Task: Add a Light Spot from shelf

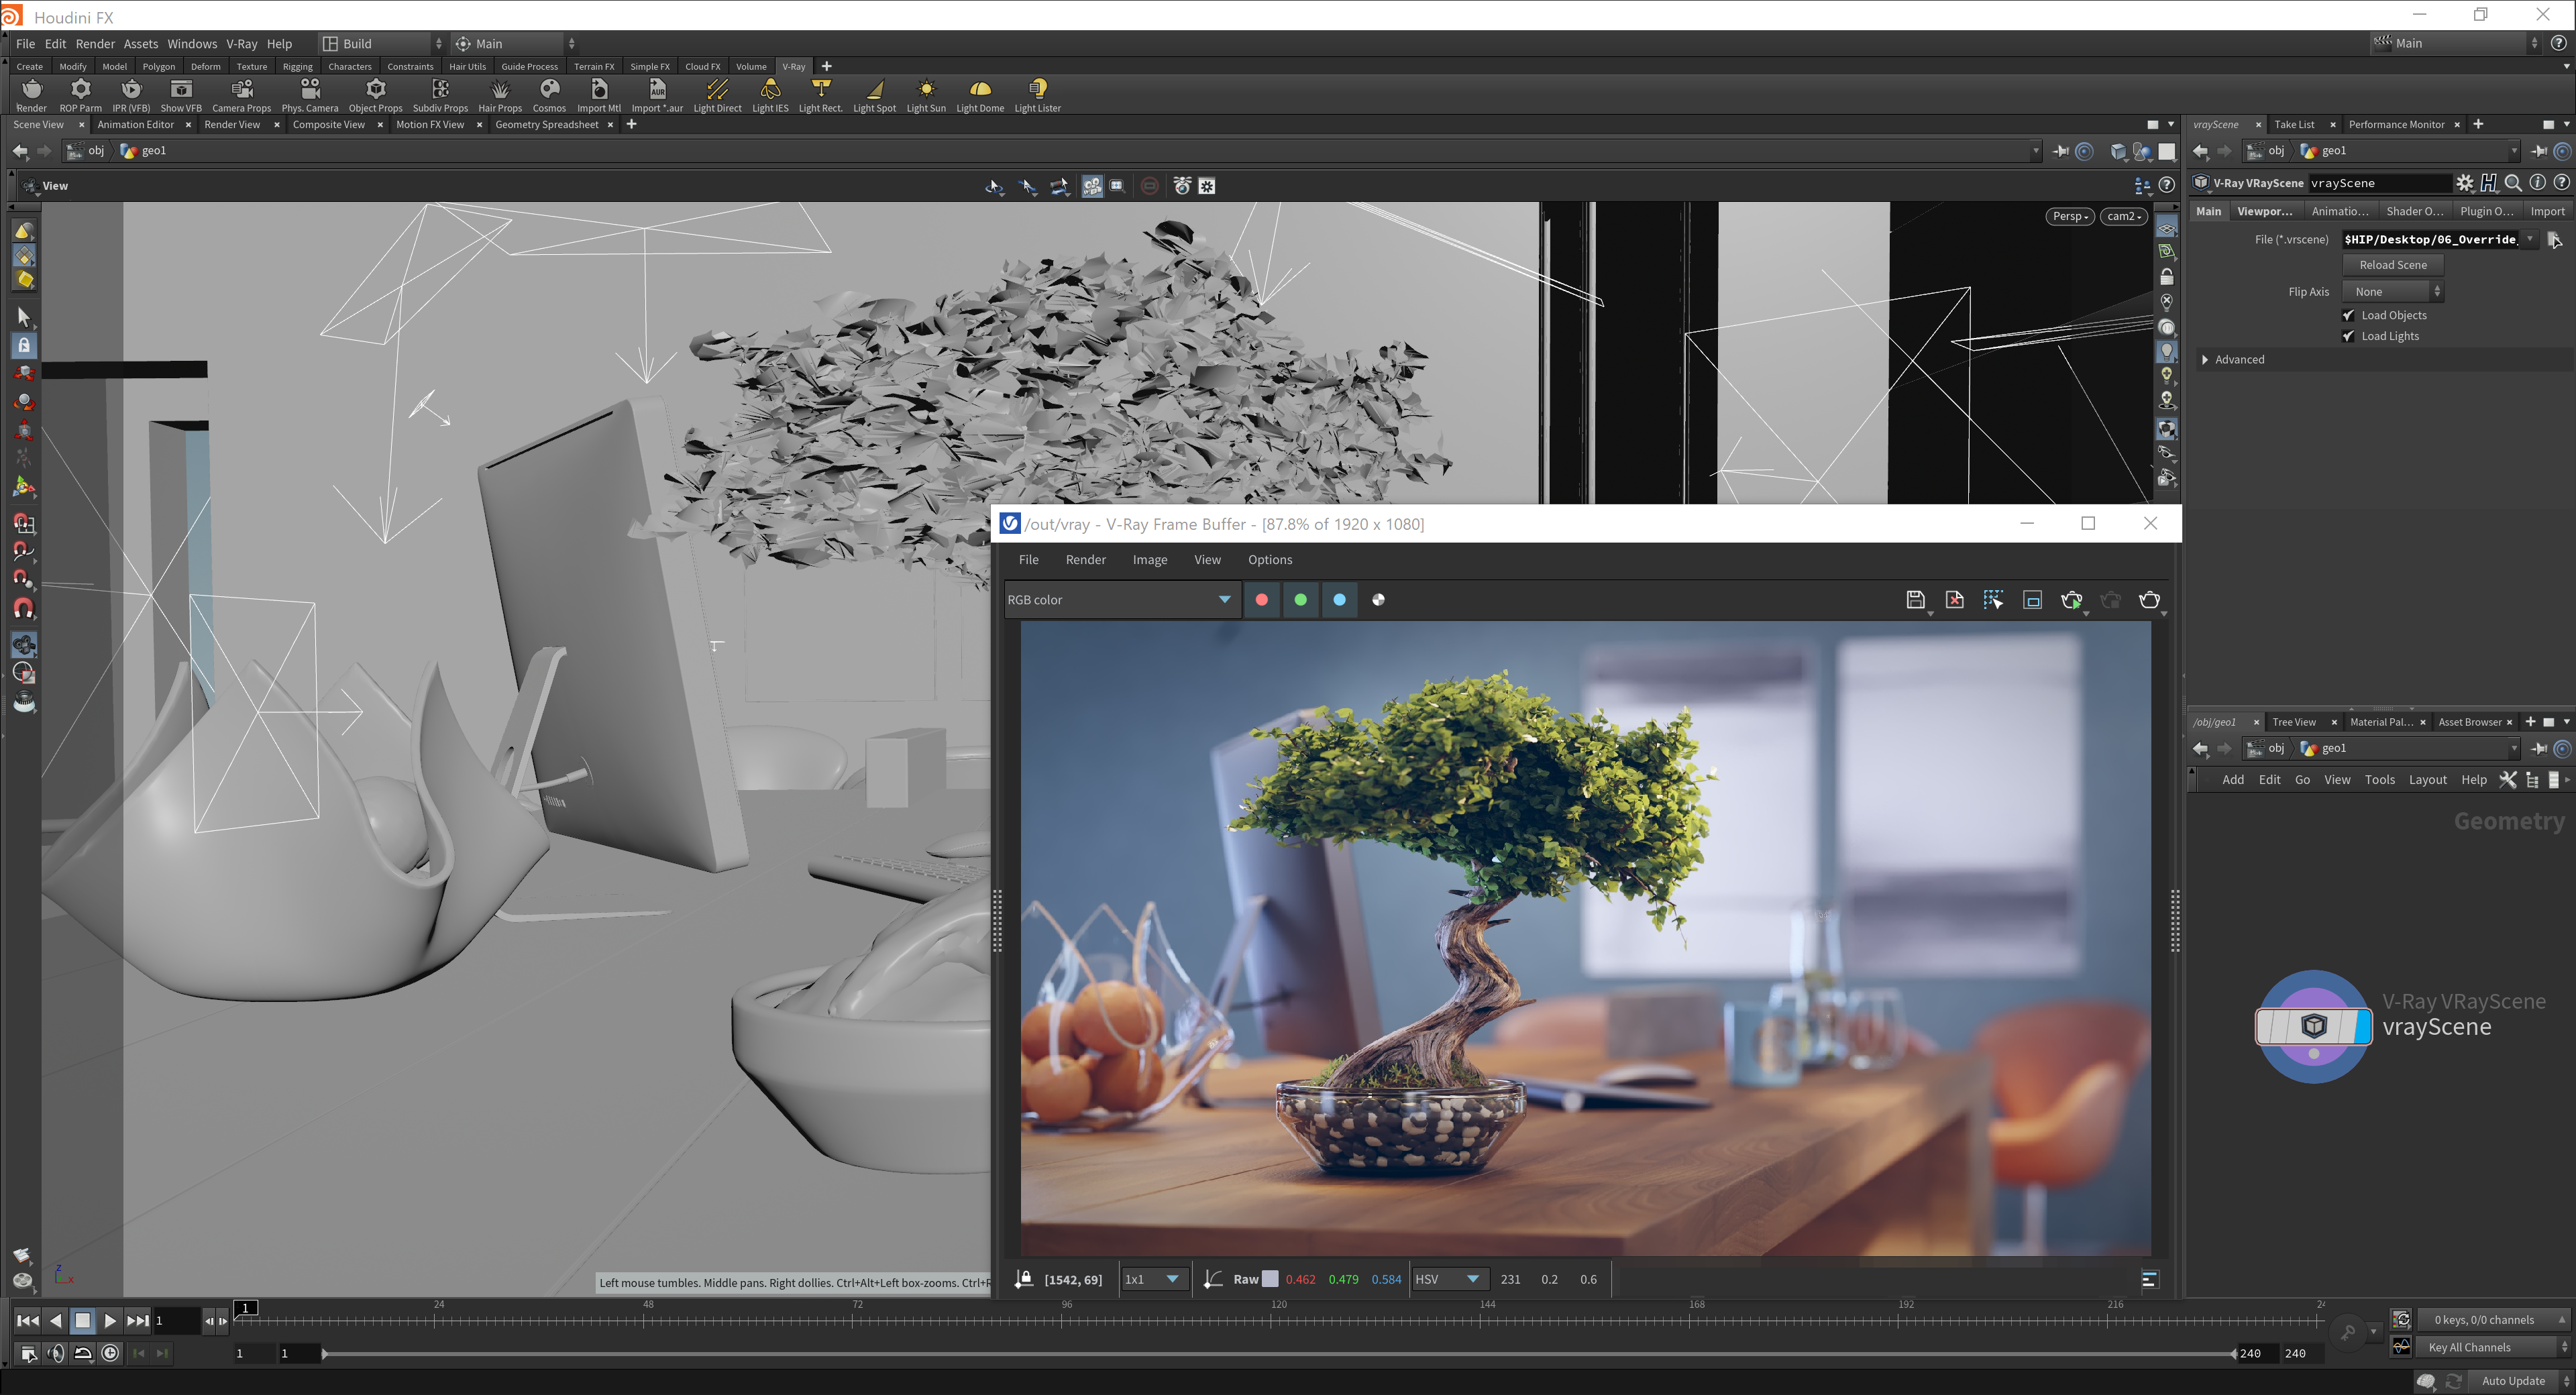Action: pyautogui.click(x=874, y=95)
